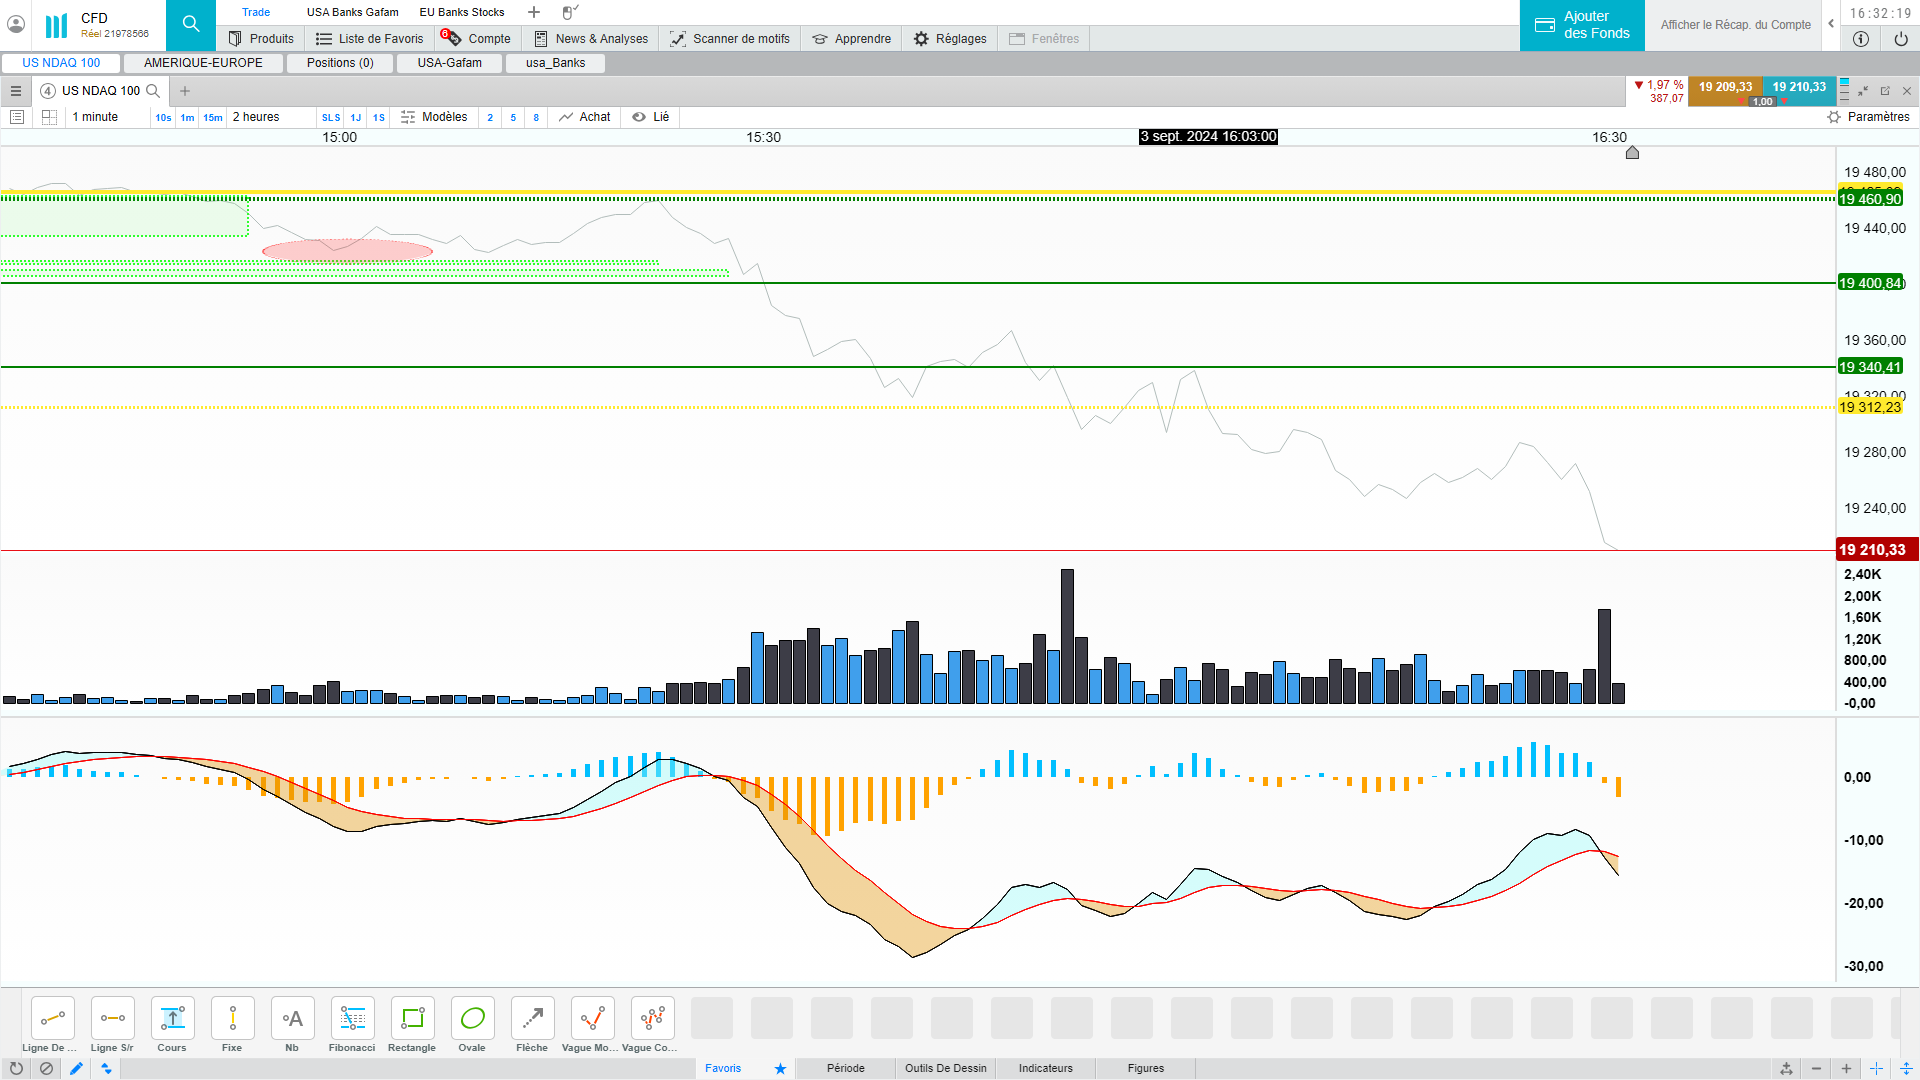Select the Ligne S/r line tool
The image size is (1920, 1080).
coord(112,1019)
